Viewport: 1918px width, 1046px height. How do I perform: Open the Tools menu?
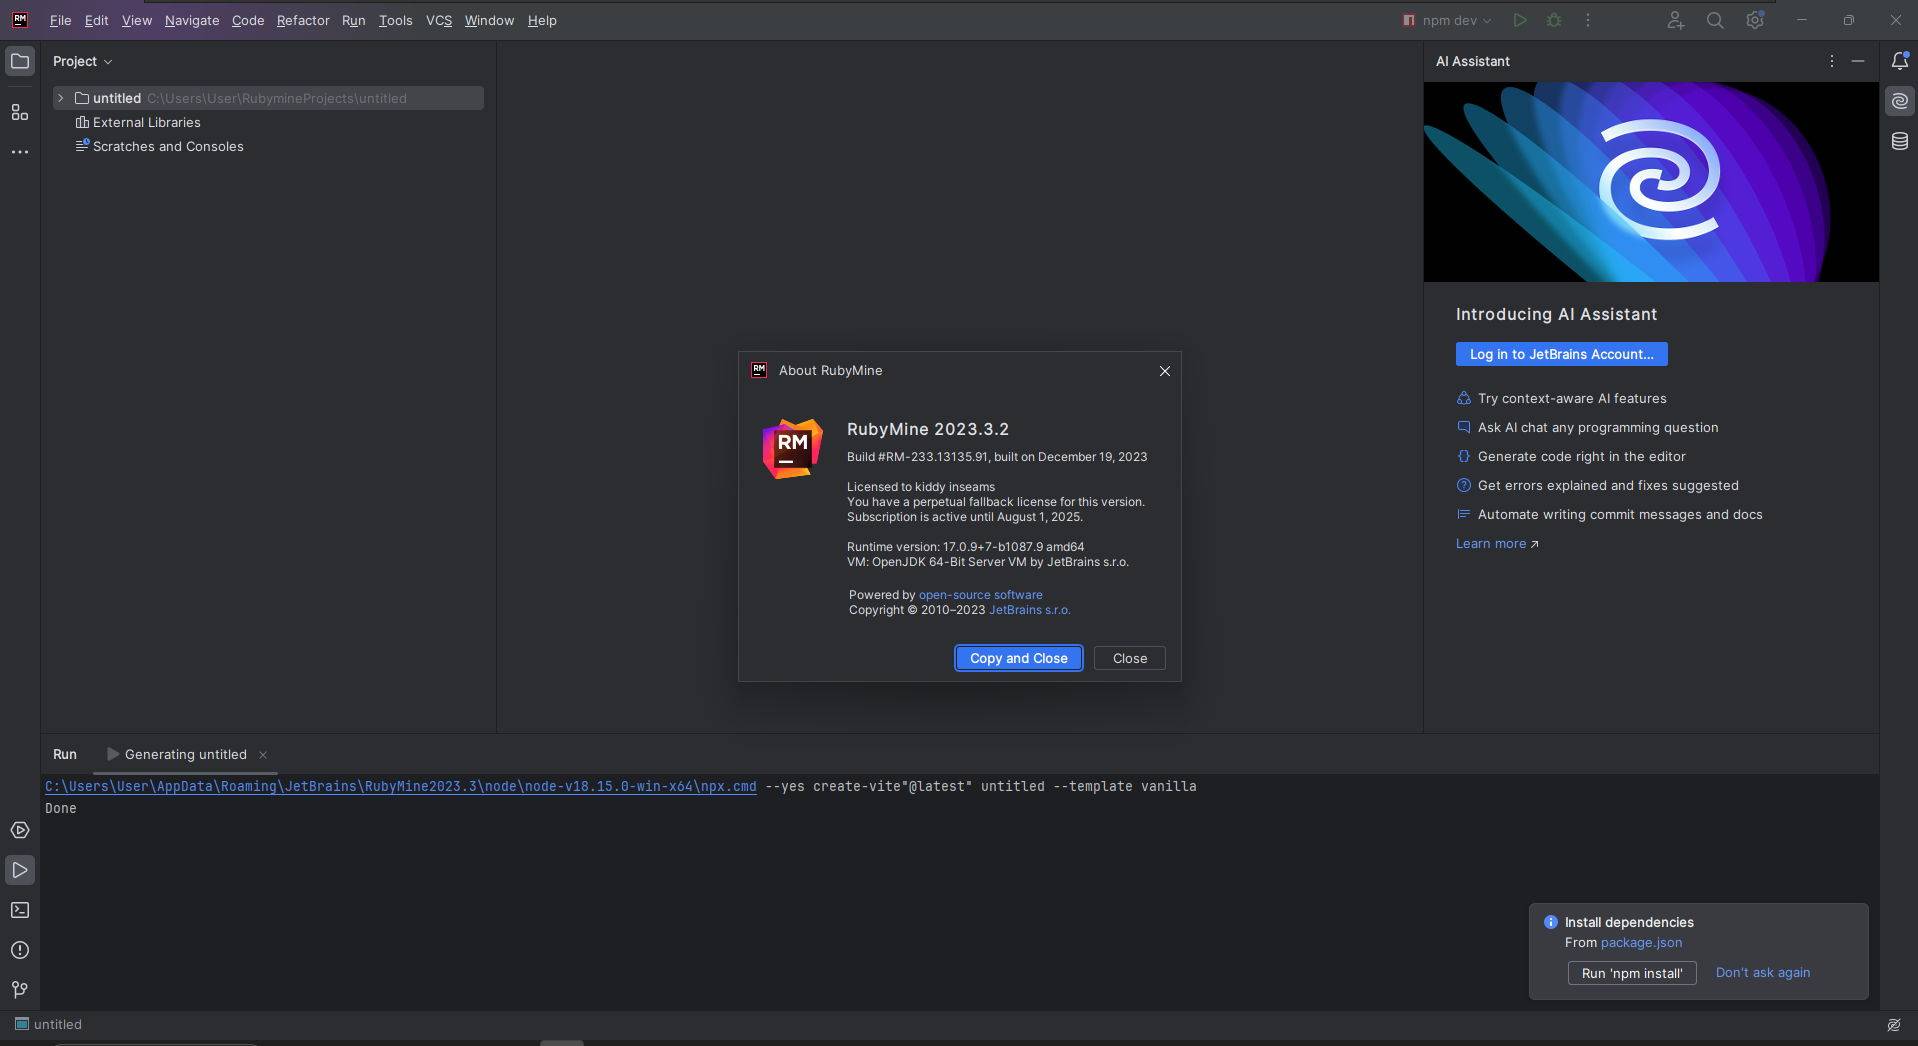pos(395,20)
